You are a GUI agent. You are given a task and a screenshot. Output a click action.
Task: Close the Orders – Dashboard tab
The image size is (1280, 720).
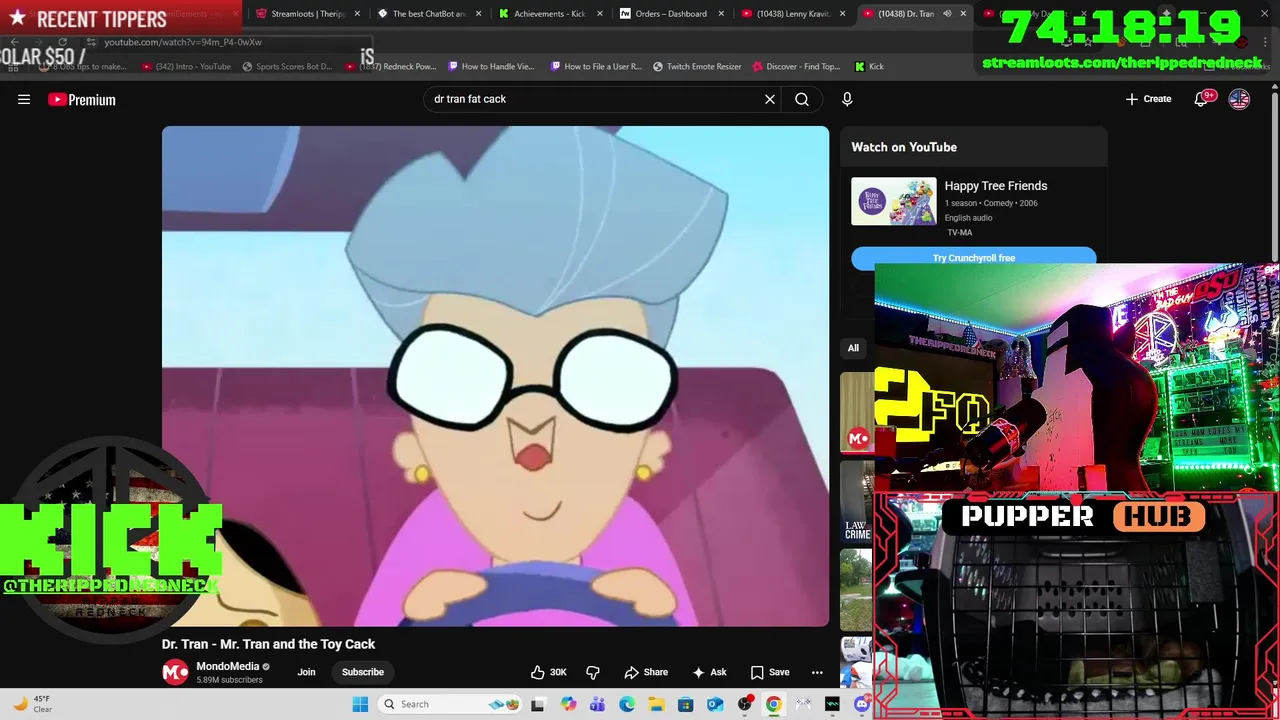[x=721, y=14]
